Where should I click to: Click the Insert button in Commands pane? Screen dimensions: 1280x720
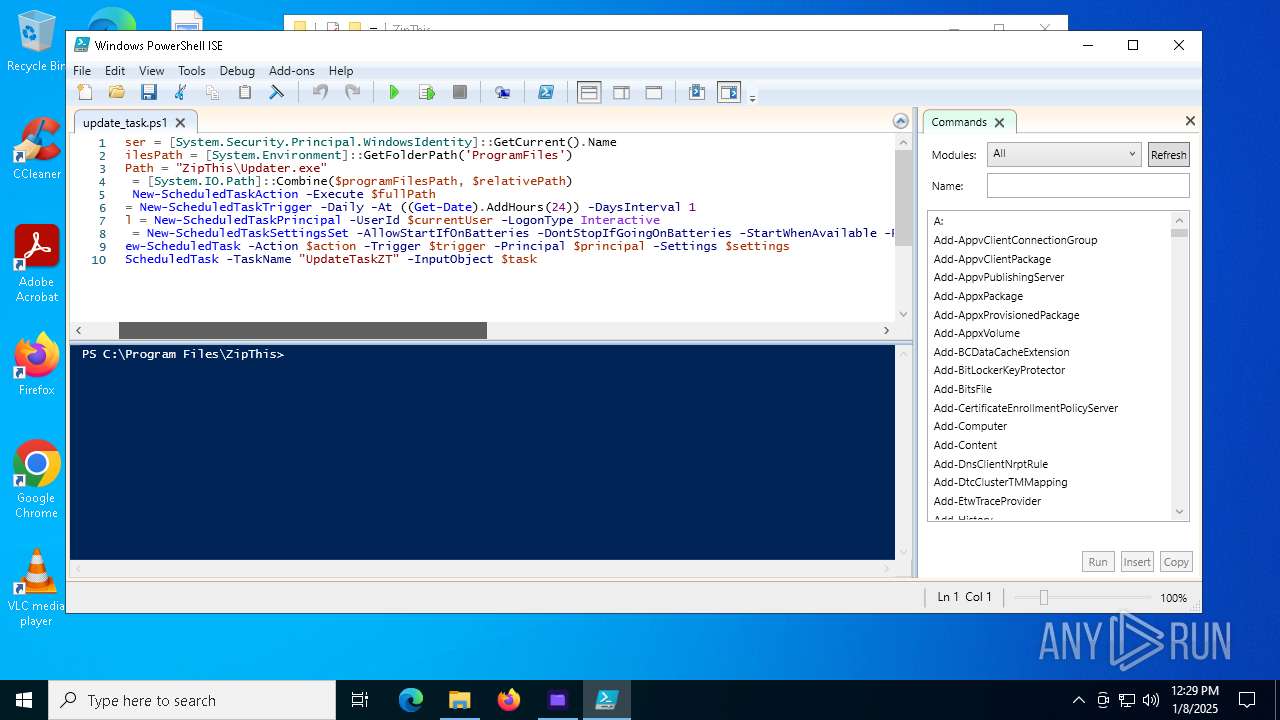point(1137,562)
